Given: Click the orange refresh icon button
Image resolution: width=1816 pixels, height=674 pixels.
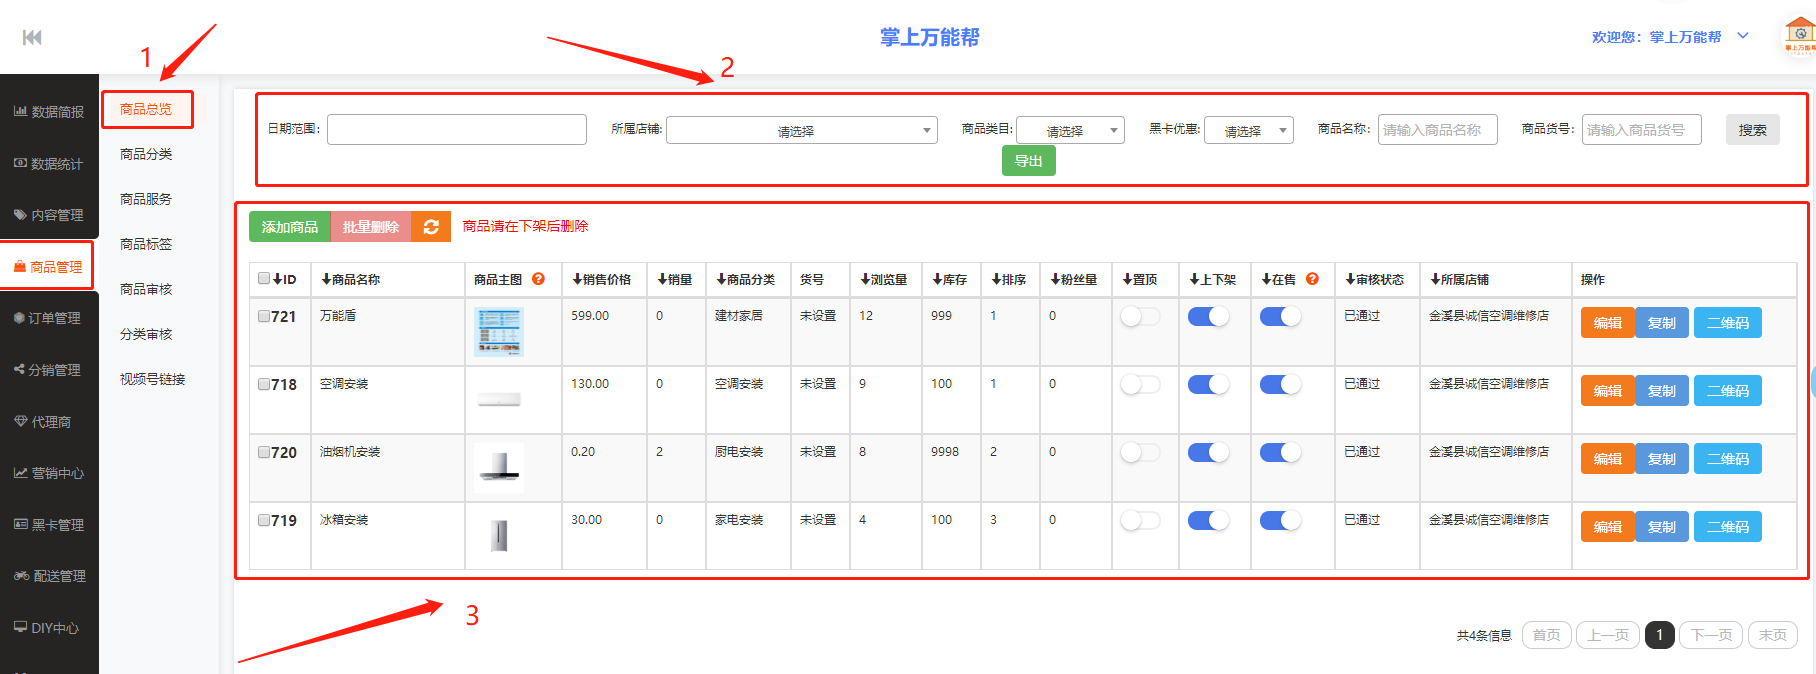Looking at the screenshot, I should pyautogui.click(x=431, y=227).
